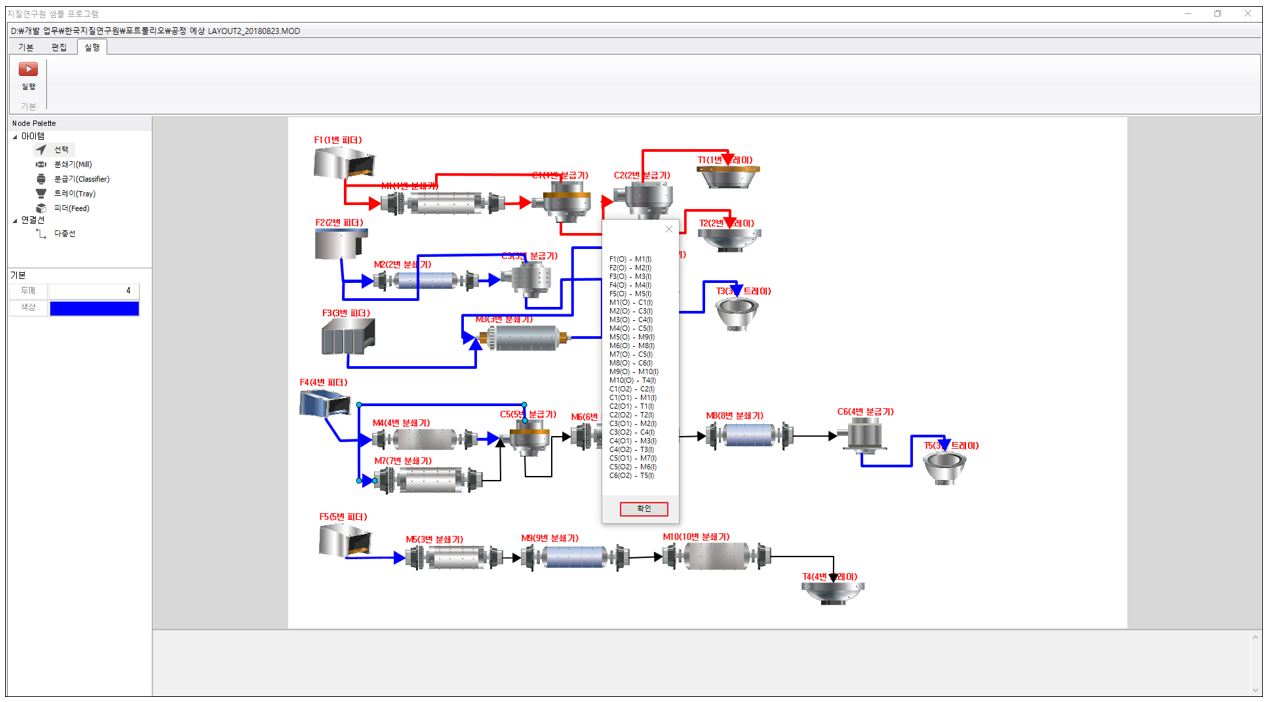Open the blue 색상 color swatch
This screenshot has height=702, width=1268.
pyautogui.click(x=95, y=308)
